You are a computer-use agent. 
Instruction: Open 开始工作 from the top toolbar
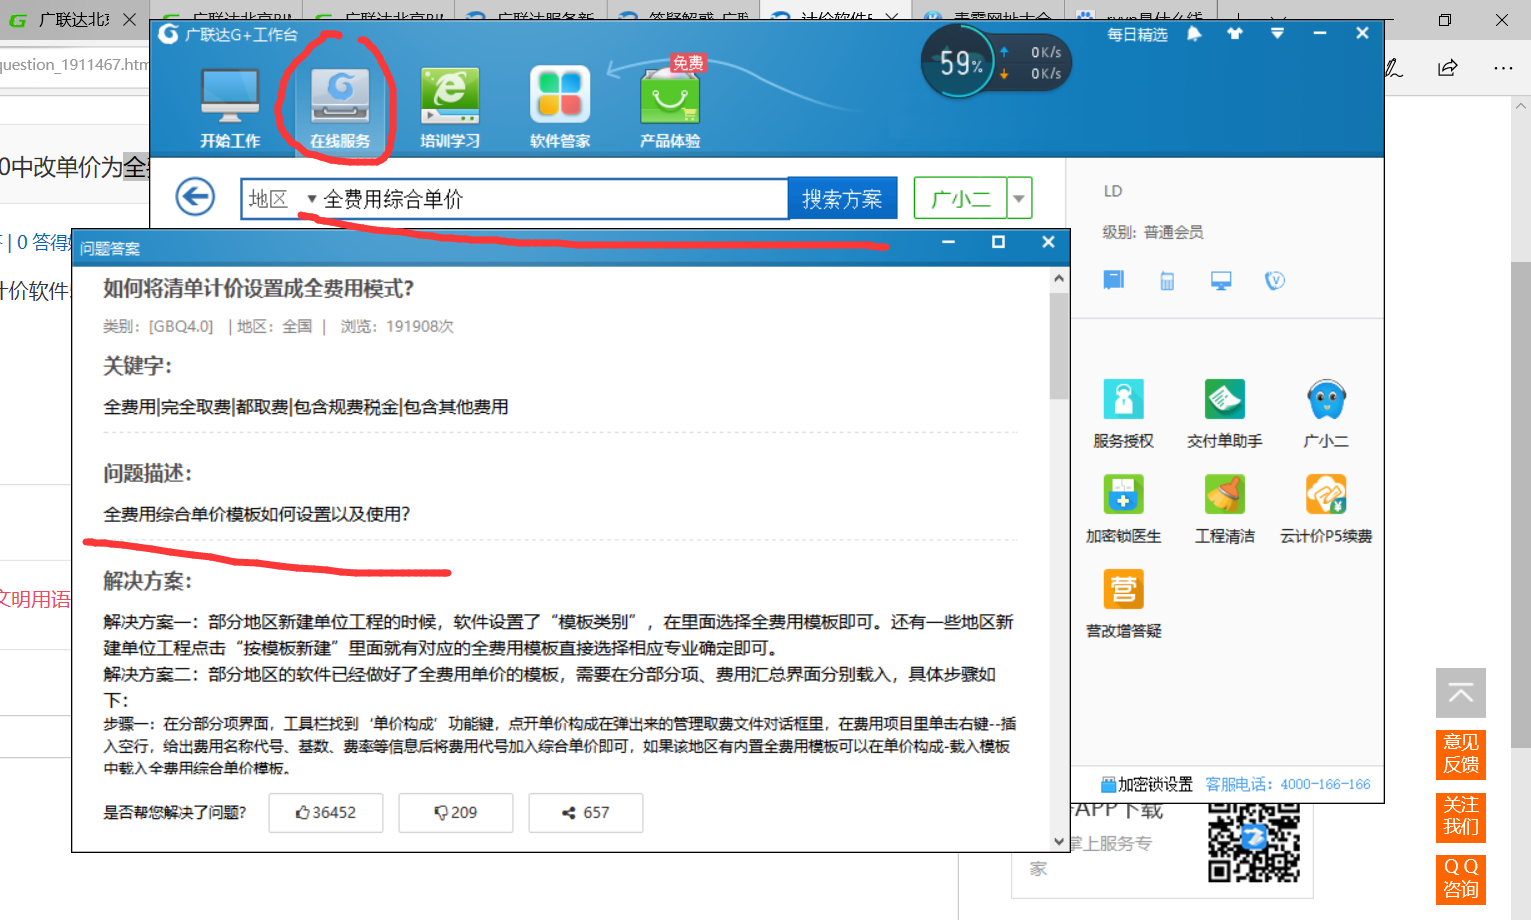click(230, 108)
